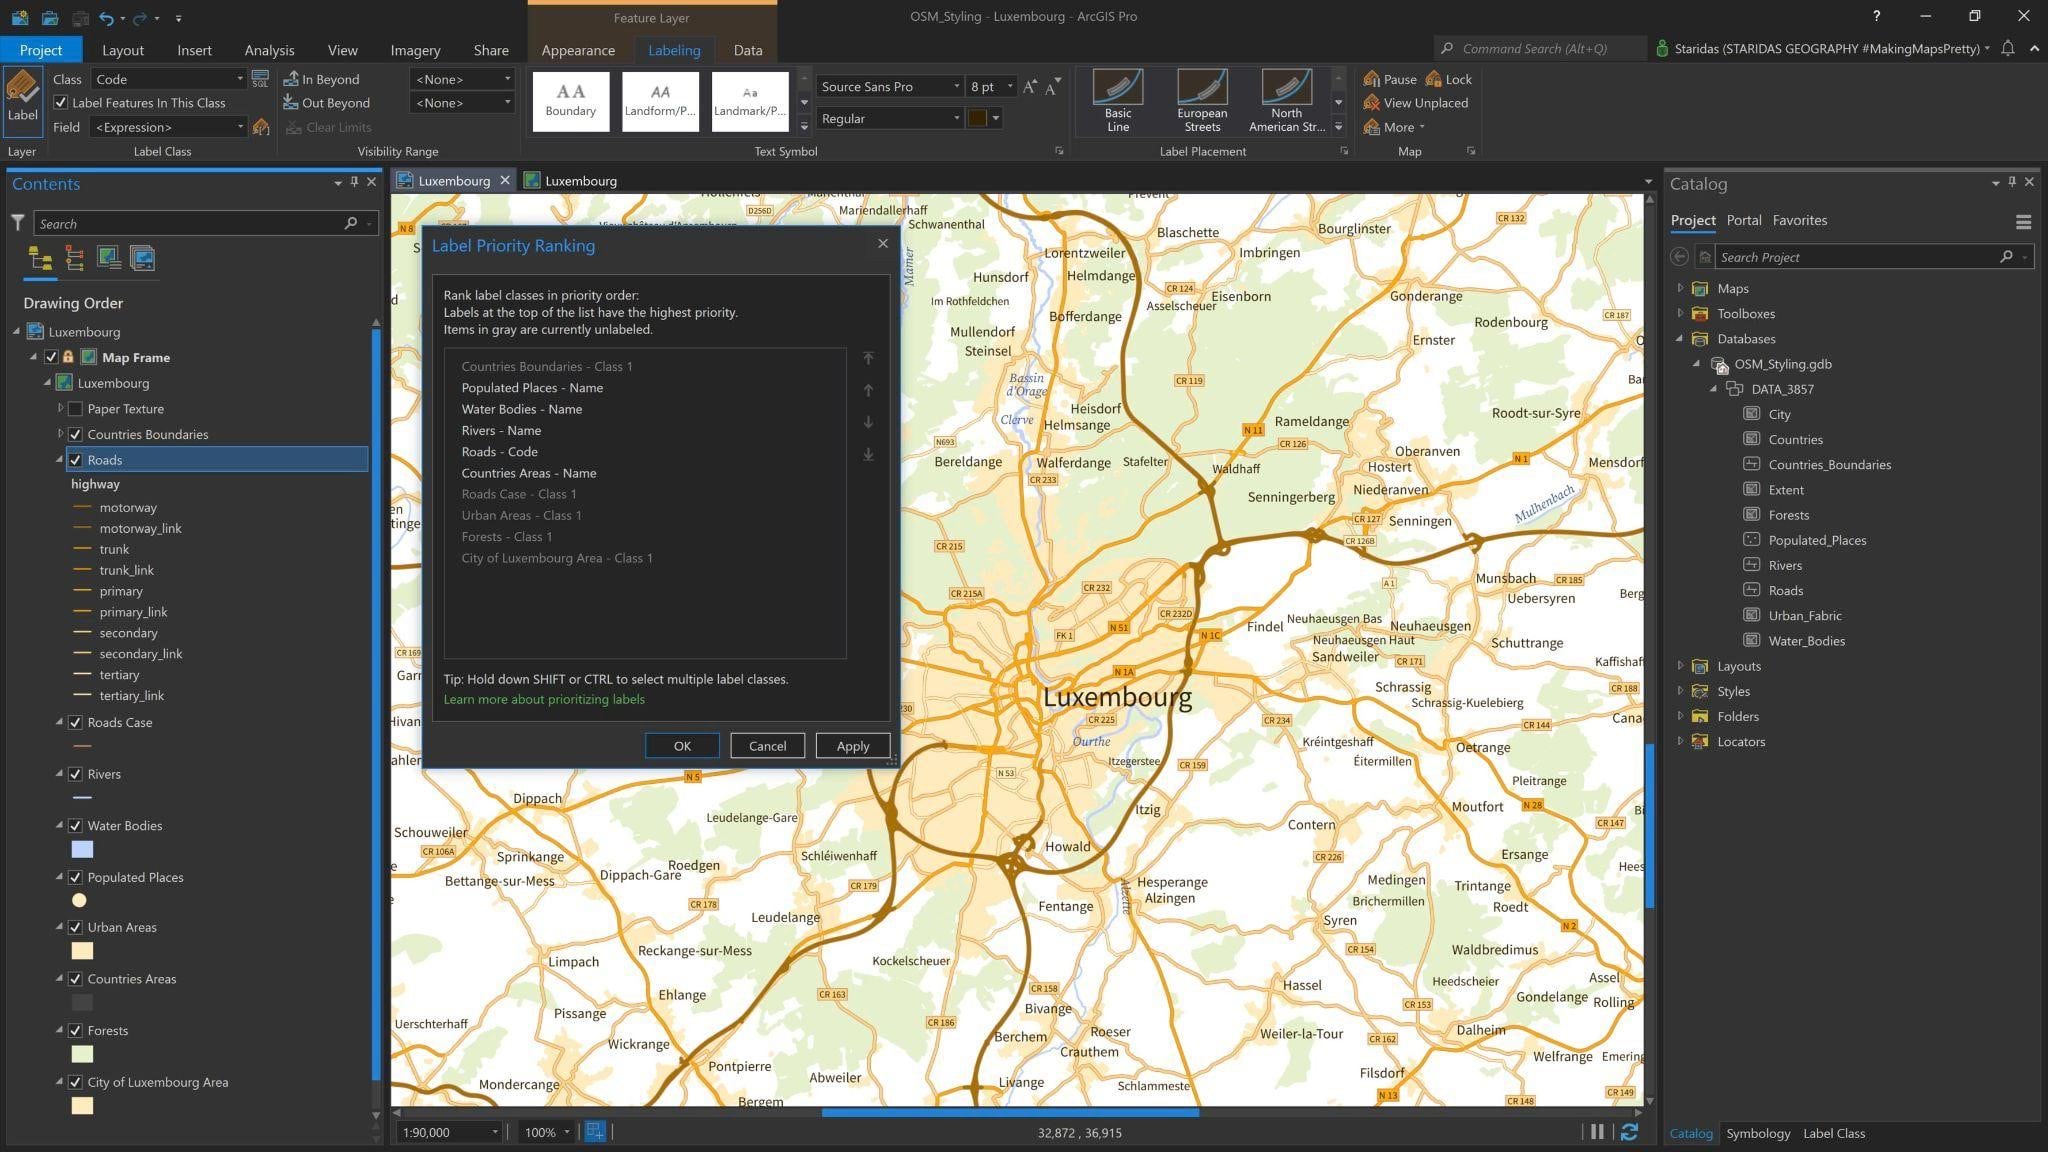Toggle Forests layer visibility checkbox
Screen dimensions: 2048x1152
point(75,1031)
